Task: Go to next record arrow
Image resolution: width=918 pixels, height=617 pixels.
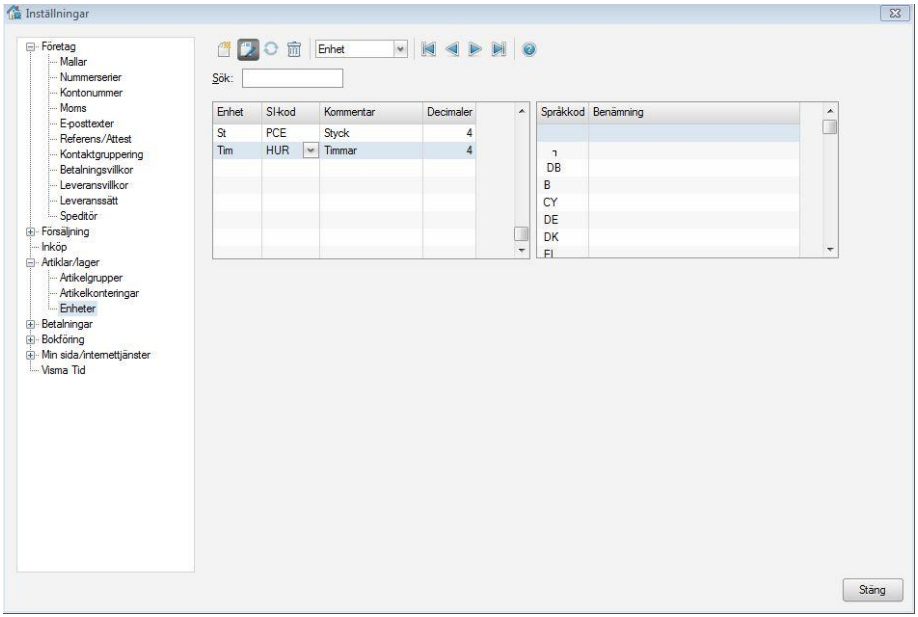Action: [475, 48]
